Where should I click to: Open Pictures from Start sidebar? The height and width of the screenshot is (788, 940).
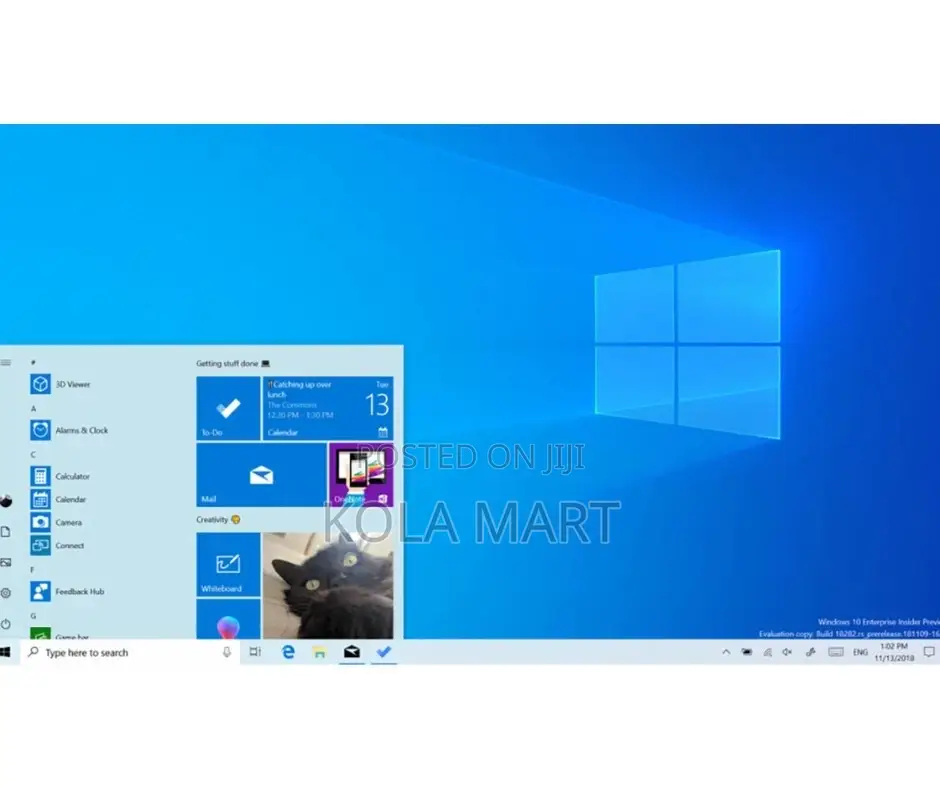pyautogui.click(x=6, y=563)
